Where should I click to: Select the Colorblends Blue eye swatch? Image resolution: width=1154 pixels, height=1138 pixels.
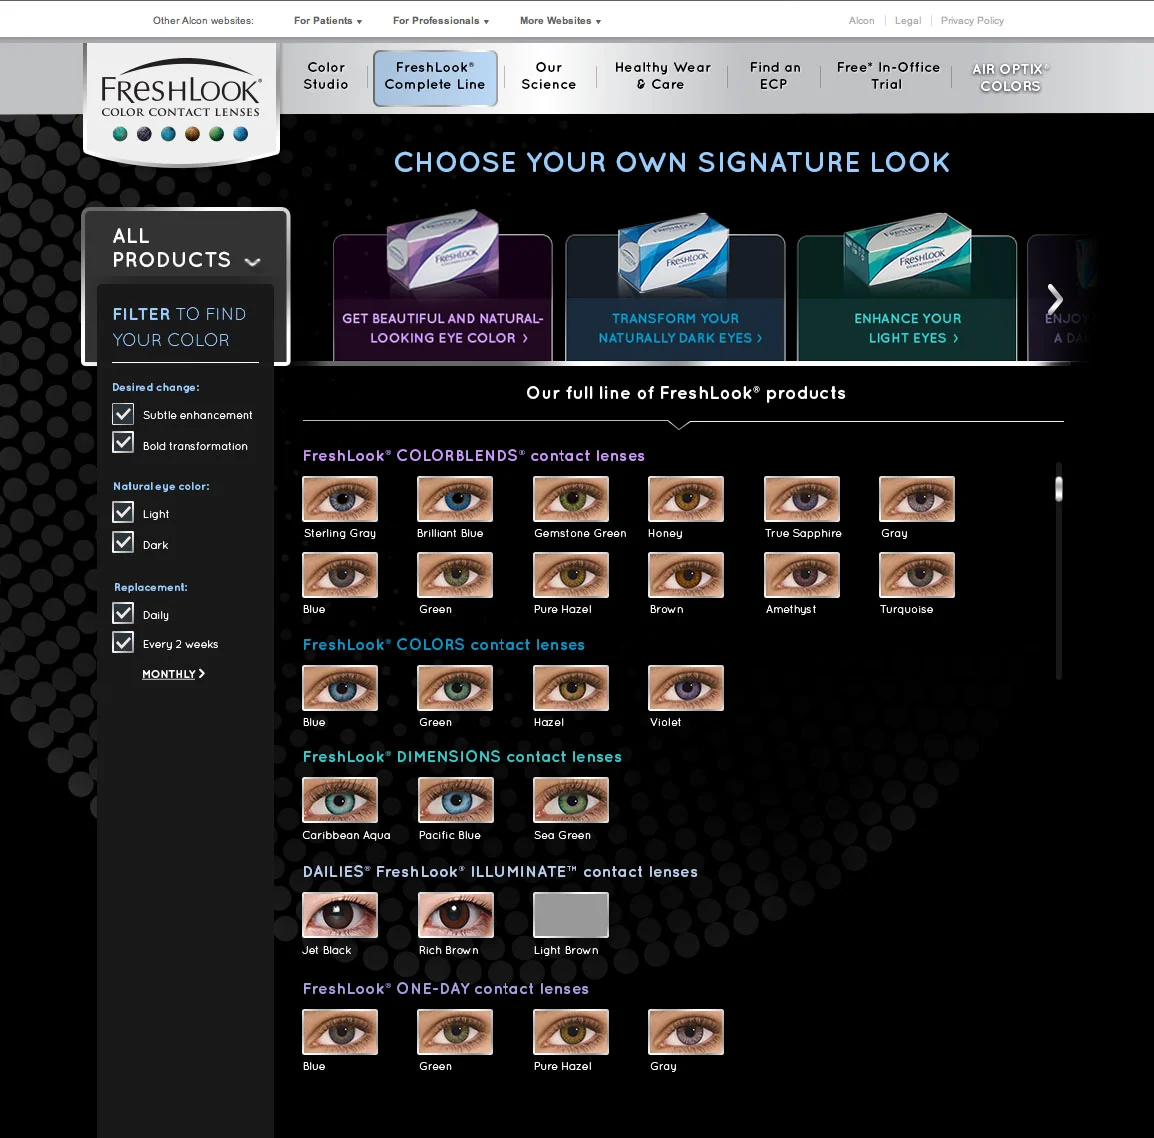(x=340, y=575)
